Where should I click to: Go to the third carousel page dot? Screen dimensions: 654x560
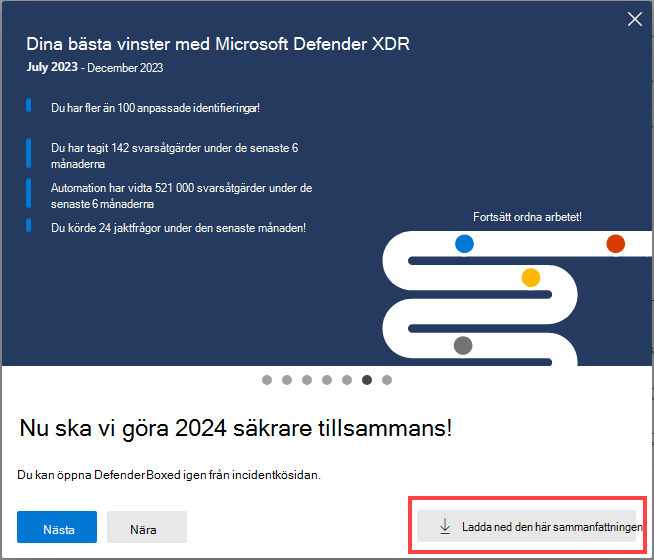click(x=307, y=380)
